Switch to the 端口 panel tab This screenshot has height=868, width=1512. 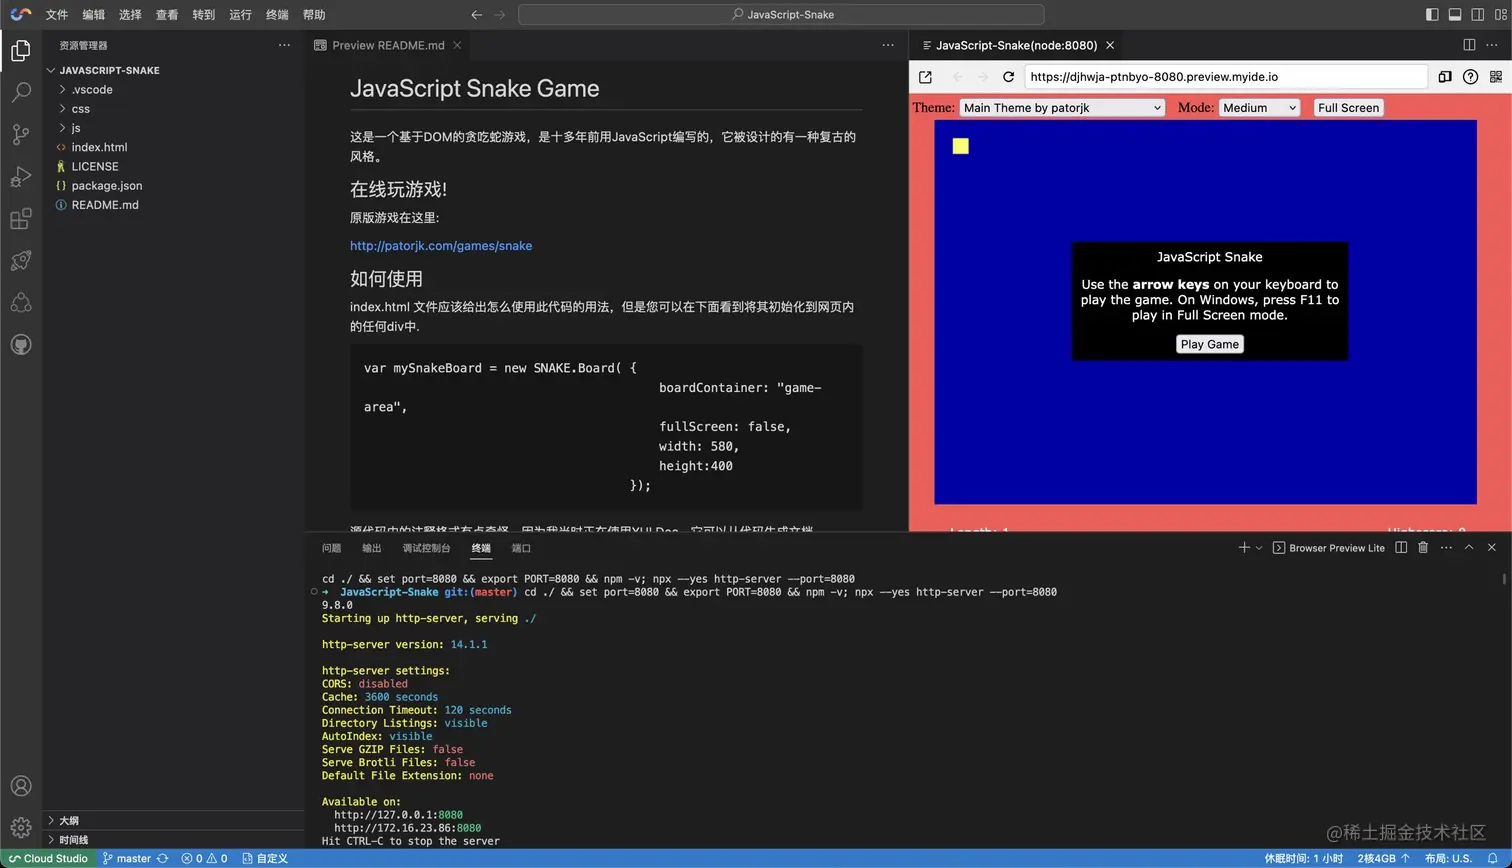[521, 548]
